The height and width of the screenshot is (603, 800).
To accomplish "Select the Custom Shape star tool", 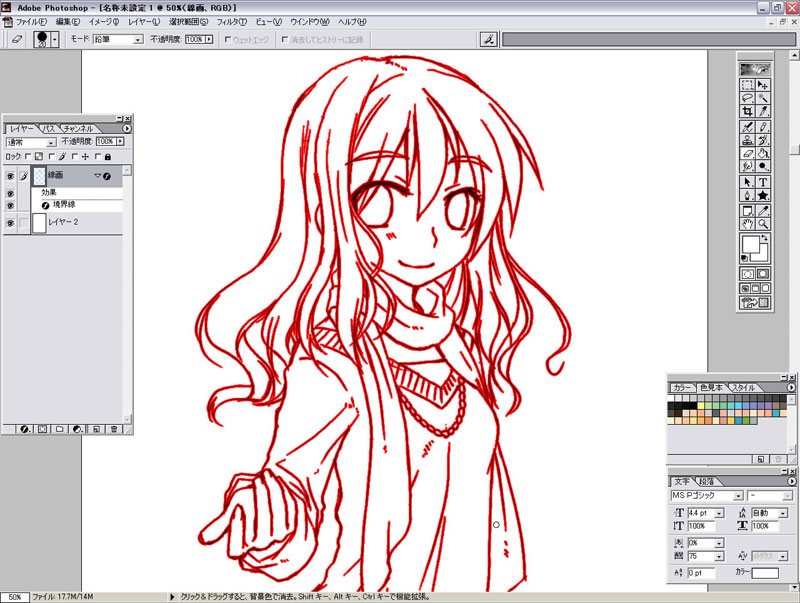I will (763, 195).
